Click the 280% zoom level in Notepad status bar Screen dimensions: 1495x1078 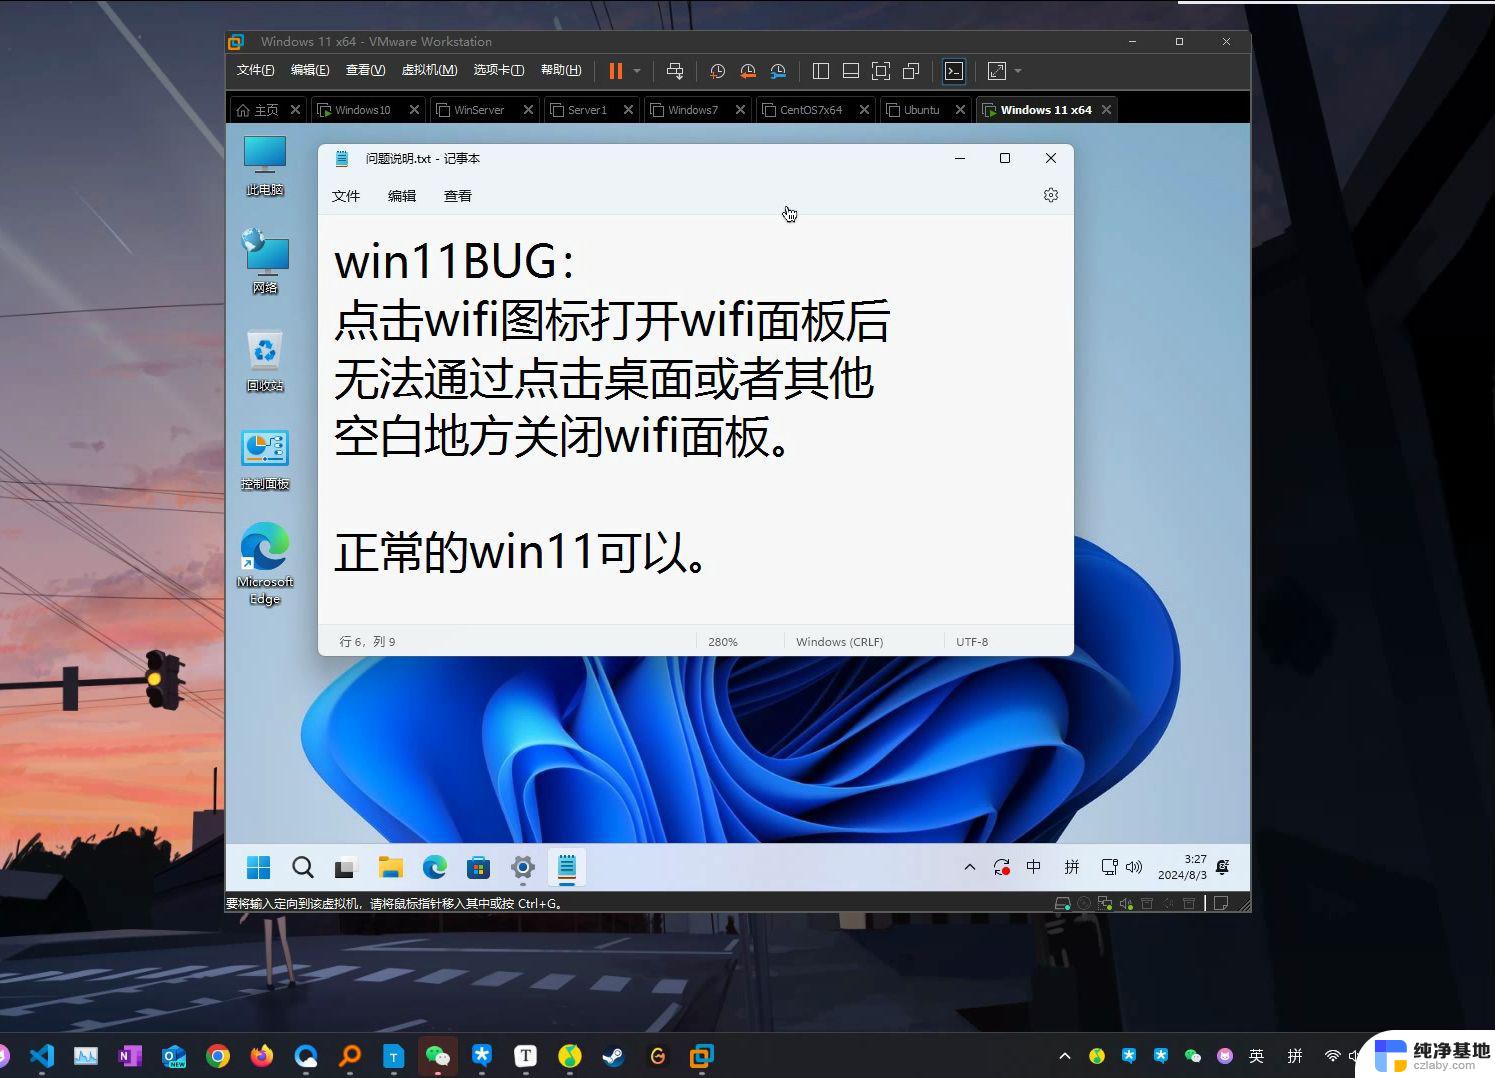(x=723, y=642)
